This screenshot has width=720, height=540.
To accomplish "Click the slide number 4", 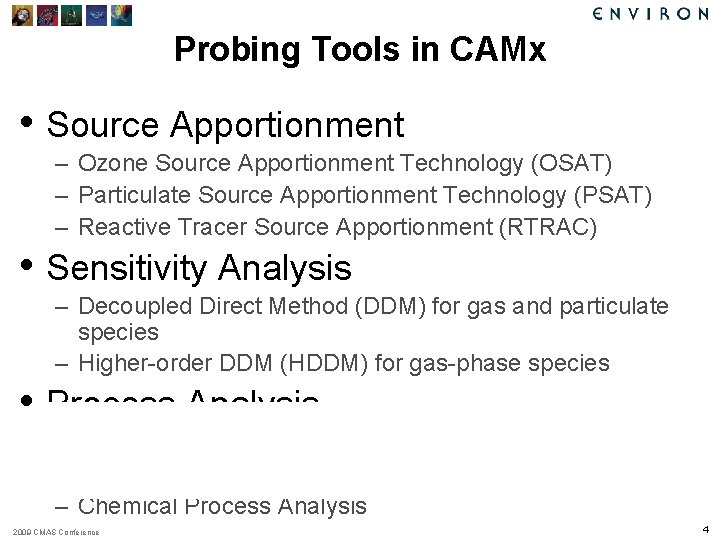I will (706, 529).
